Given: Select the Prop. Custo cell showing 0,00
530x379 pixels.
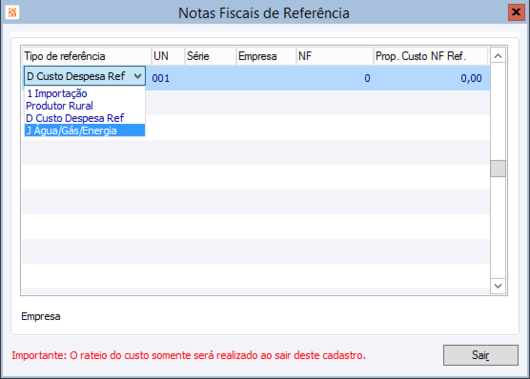Looking at the screenshot, I should (x=431, y=78).
